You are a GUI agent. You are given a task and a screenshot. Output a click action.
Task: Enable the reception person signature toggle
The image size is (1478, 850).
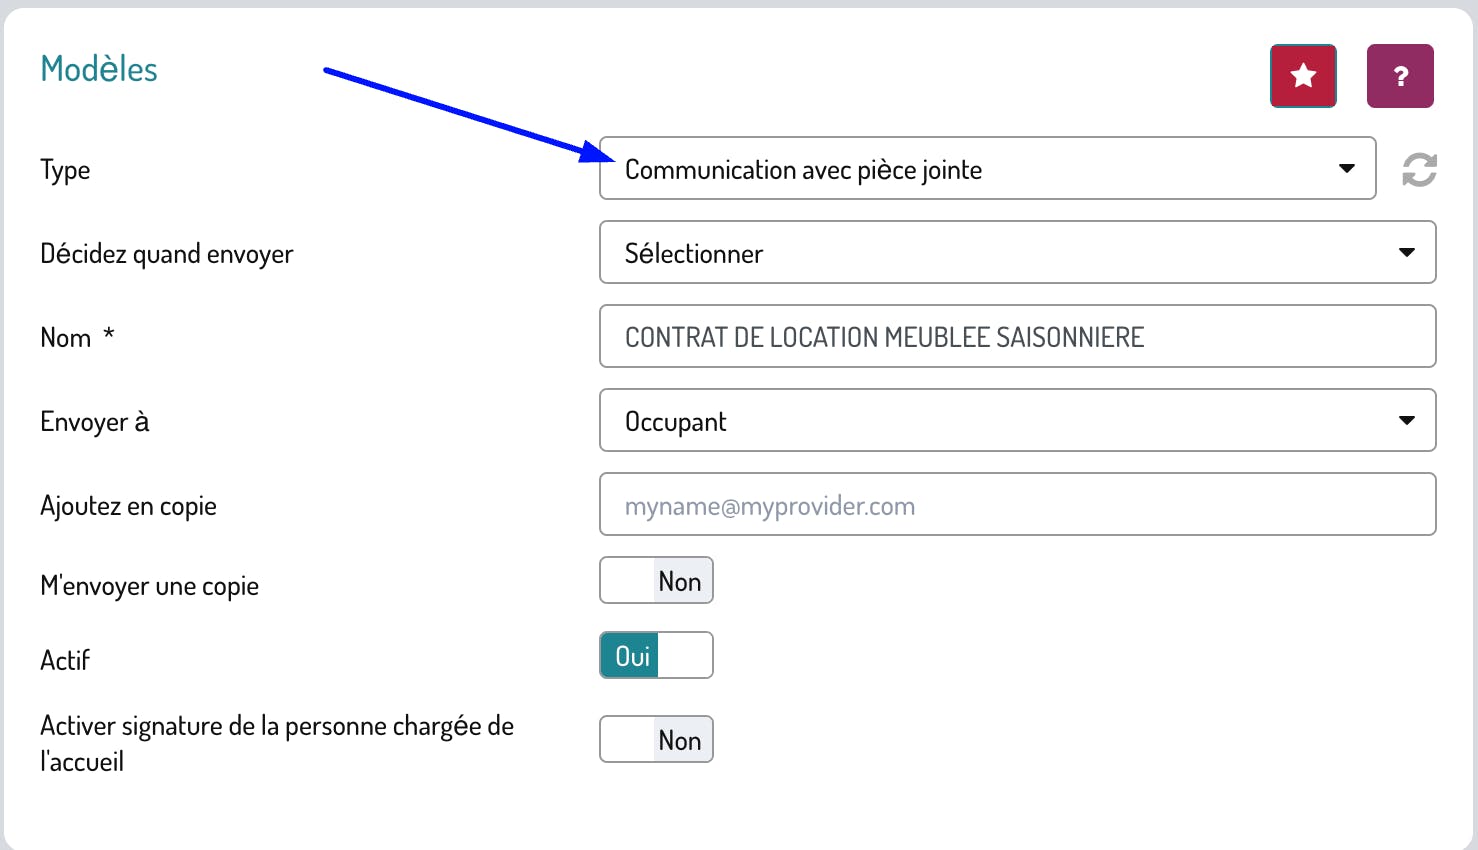656,740
